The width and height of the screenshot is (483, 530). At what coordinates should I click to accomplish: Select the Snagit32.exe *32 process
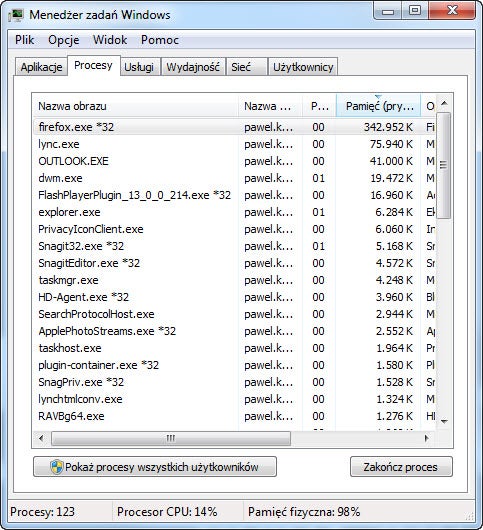click(235, 246)
